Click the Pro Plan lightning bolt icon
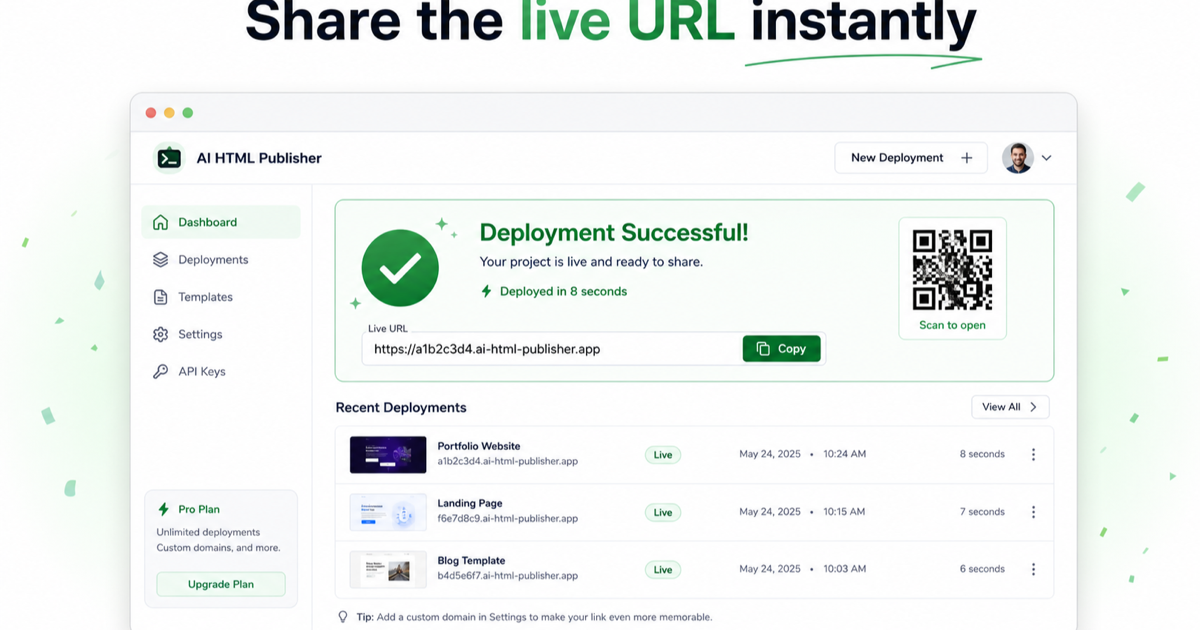This screenshot has width=1200, height=630. pos(163,510)
